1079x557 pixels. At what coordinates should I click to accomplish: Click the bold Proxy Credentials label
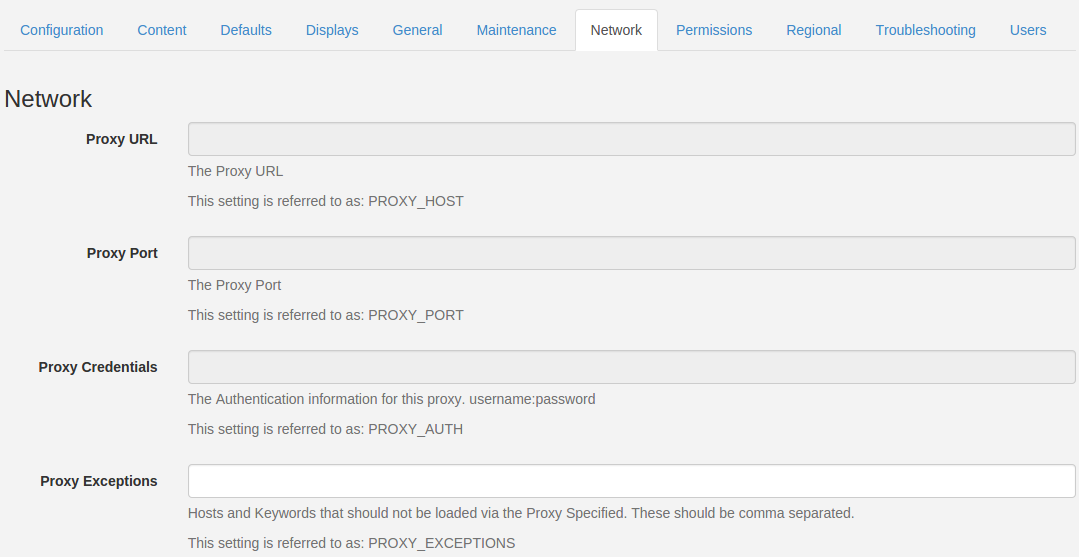(x=98, y=367)
